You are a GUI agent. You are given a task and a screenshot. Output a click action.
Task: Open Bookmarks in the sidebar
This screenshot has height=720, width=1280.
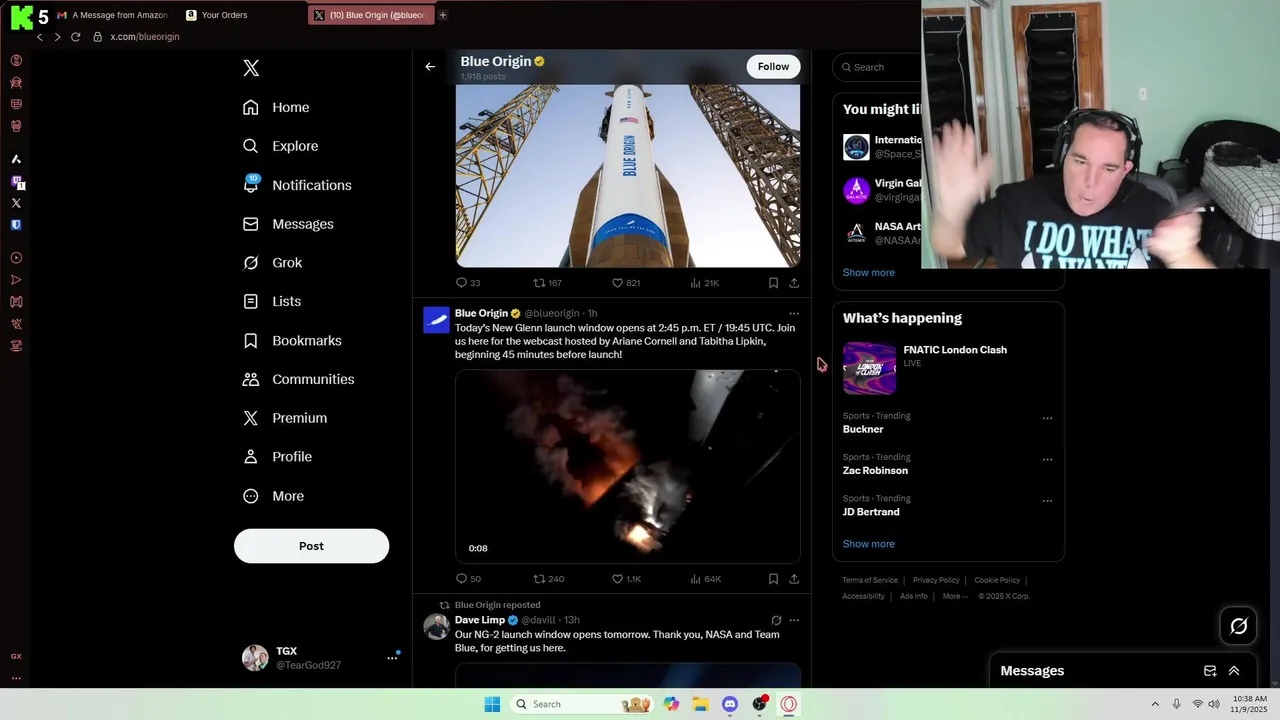pyautogui.click(x=292, y=341)
